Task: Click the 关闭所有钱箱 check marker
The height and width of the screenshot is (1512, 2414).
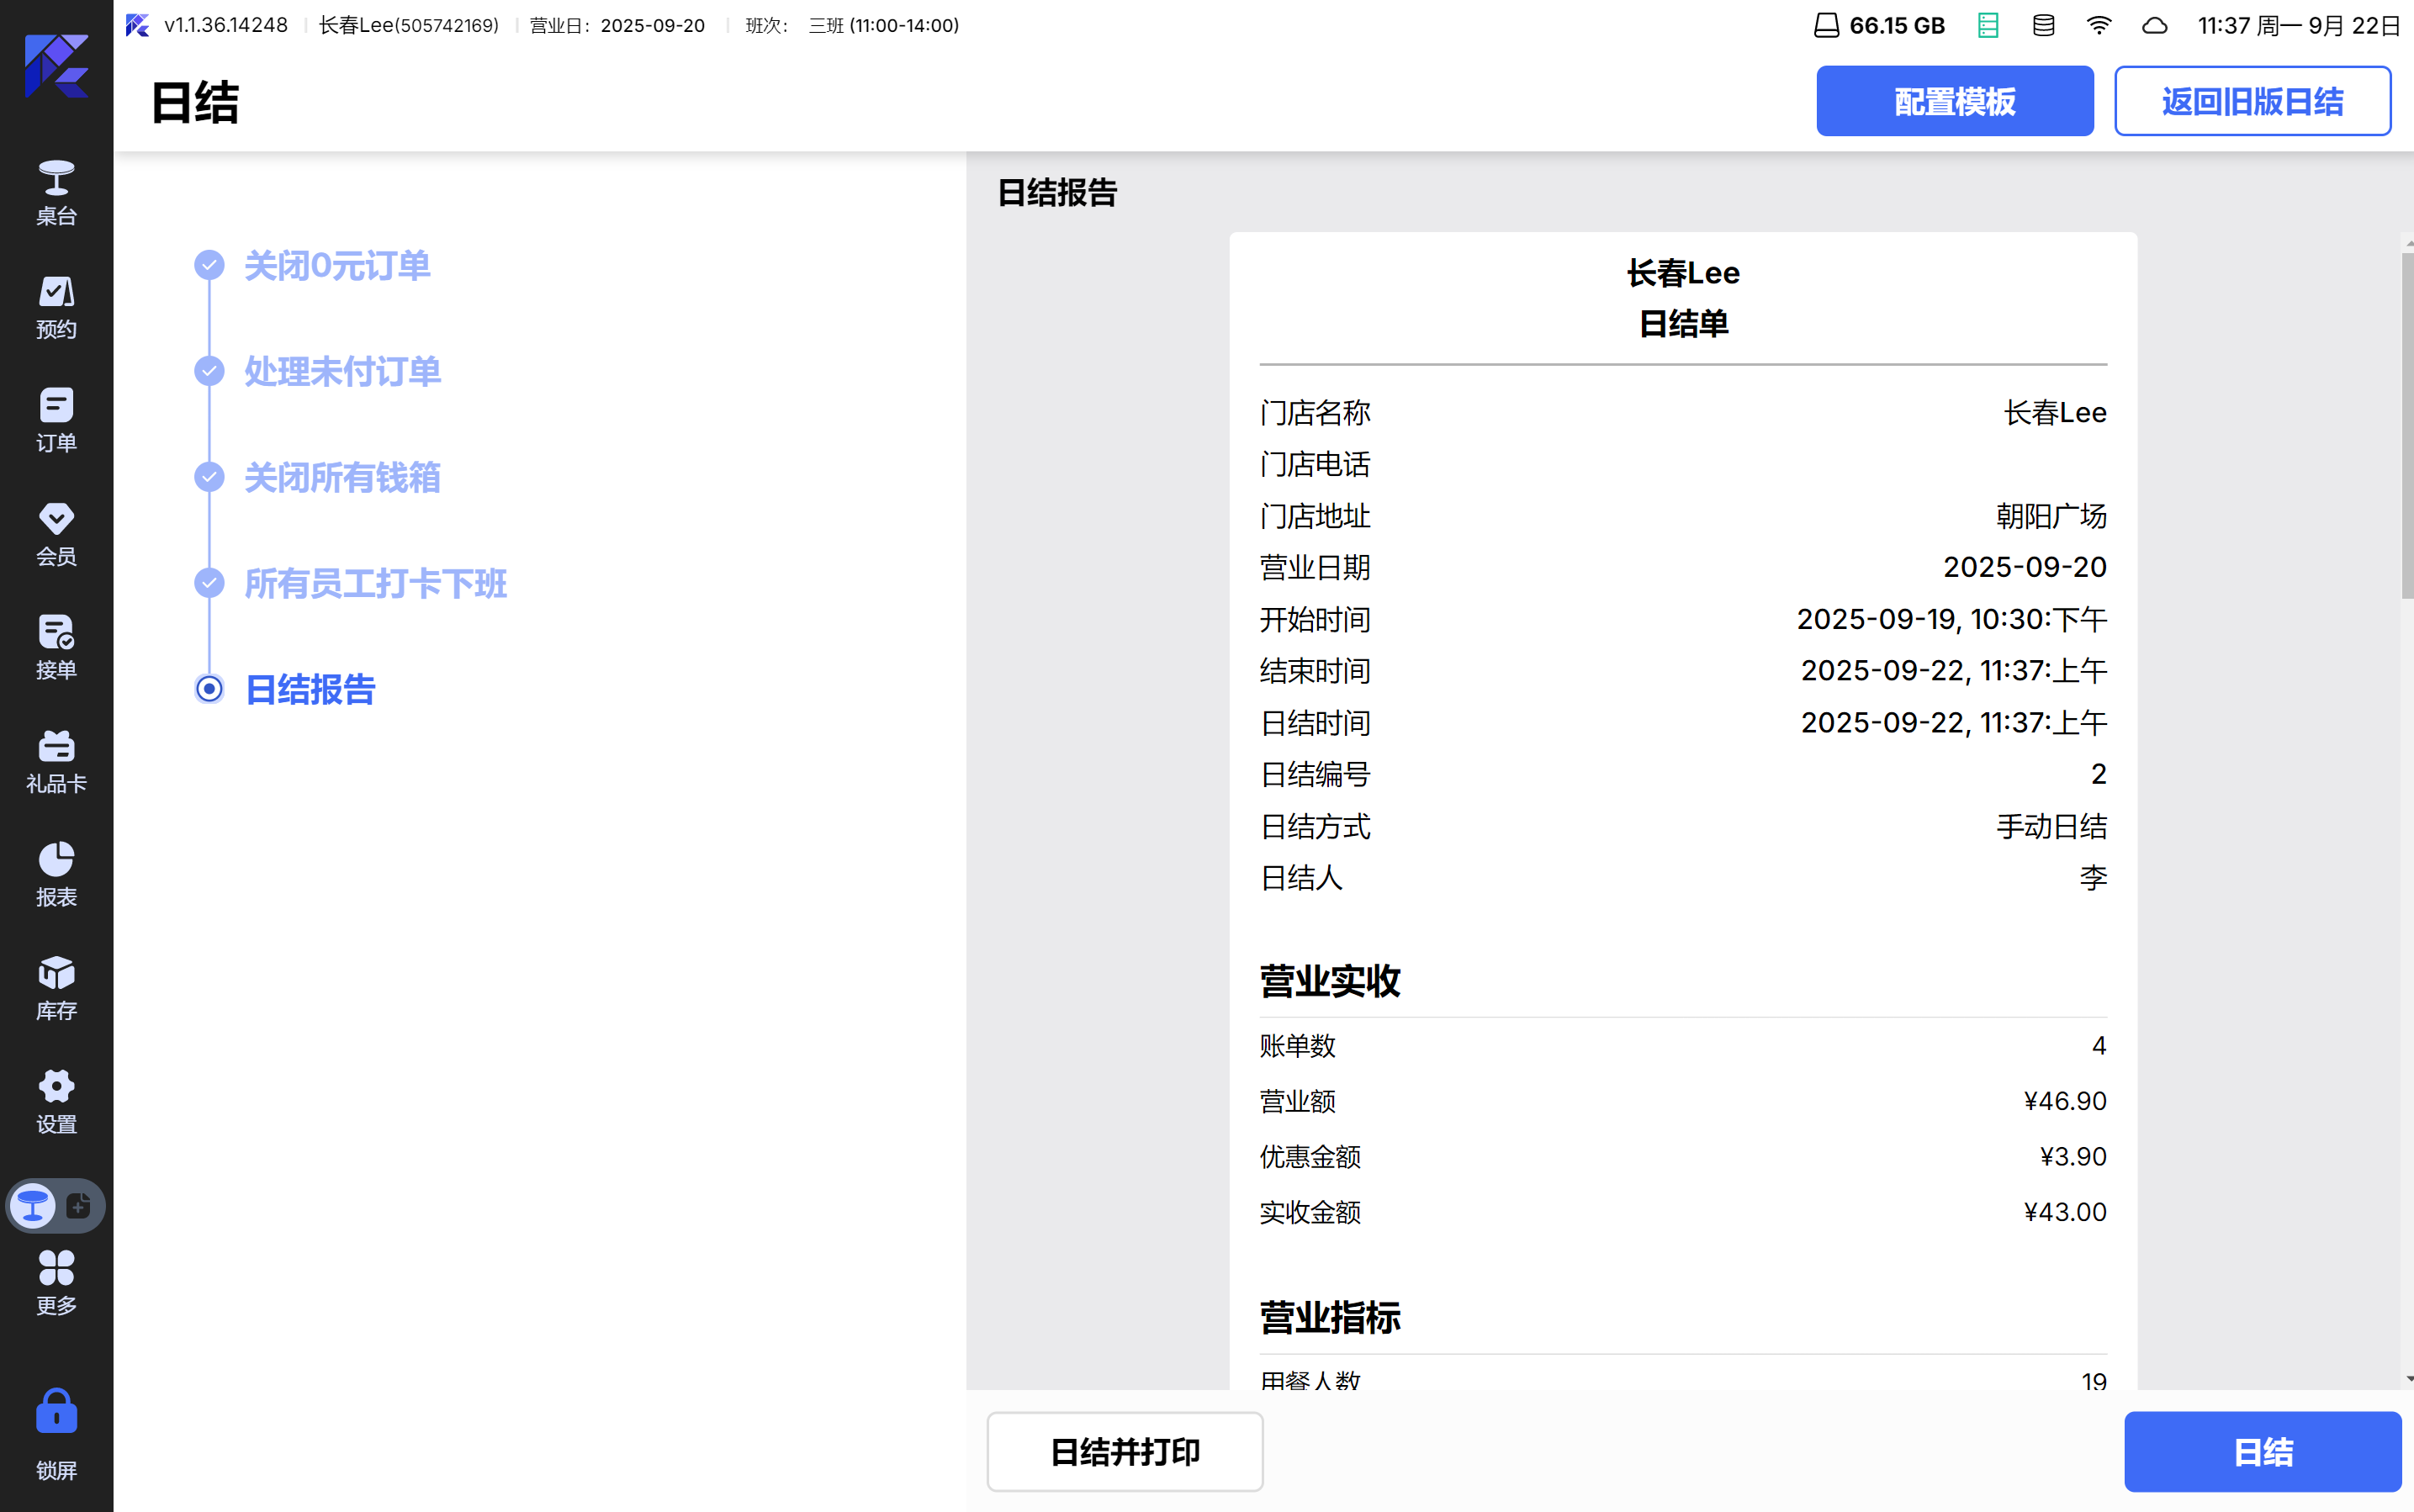Action: pyautogui.click(x=209, y=477)
